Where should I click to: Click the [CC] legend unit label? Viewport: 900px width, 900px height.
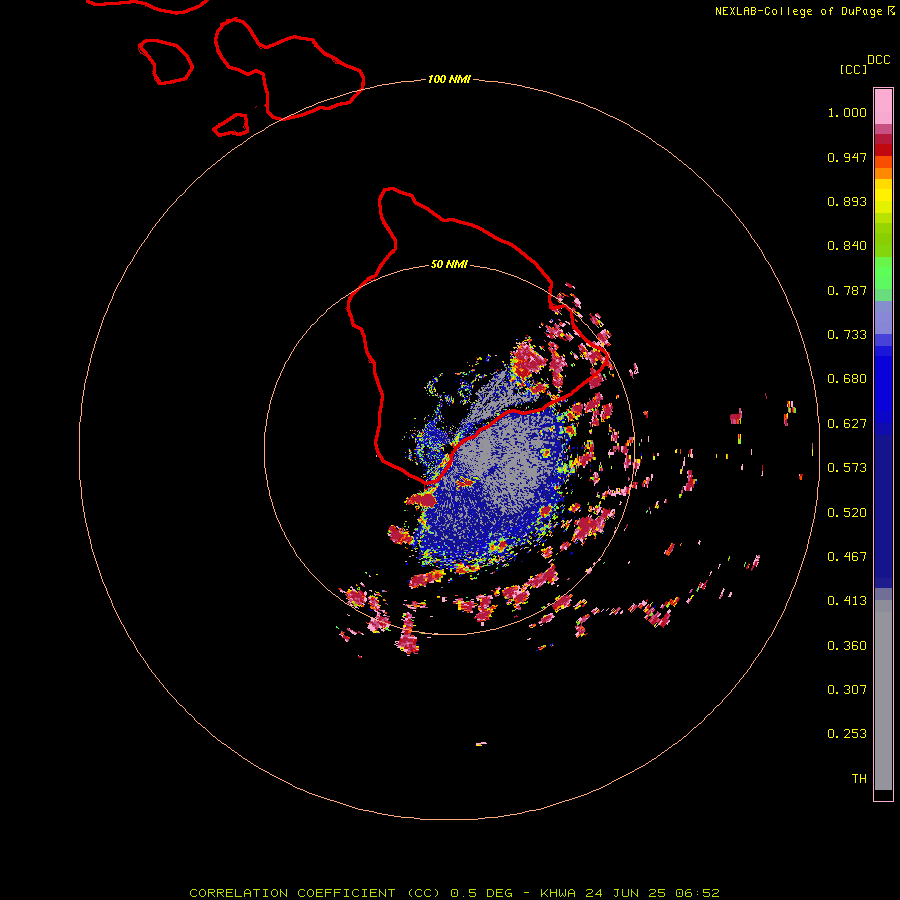[x=853, y=69]
